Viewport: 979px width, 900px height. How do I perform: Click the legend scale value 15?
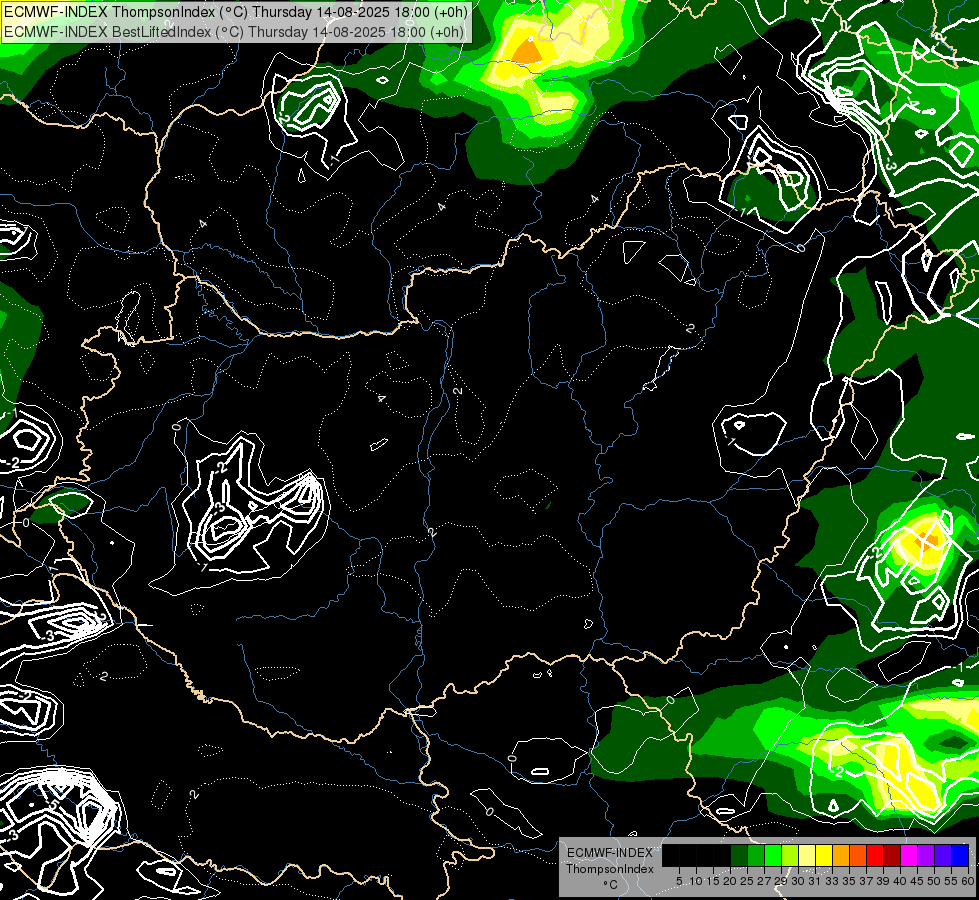point(713,881)
